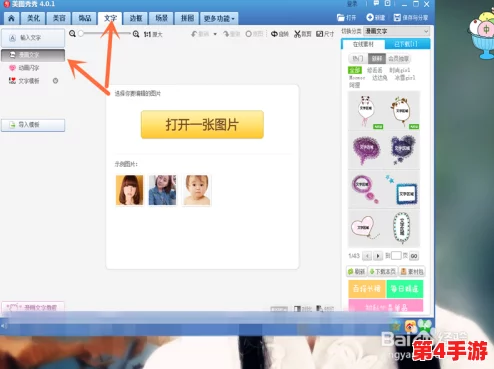Switch to the 美容 tab
The height and width of the screenshot is (369, 494).
pyautogui.click(x=59, y=18)
